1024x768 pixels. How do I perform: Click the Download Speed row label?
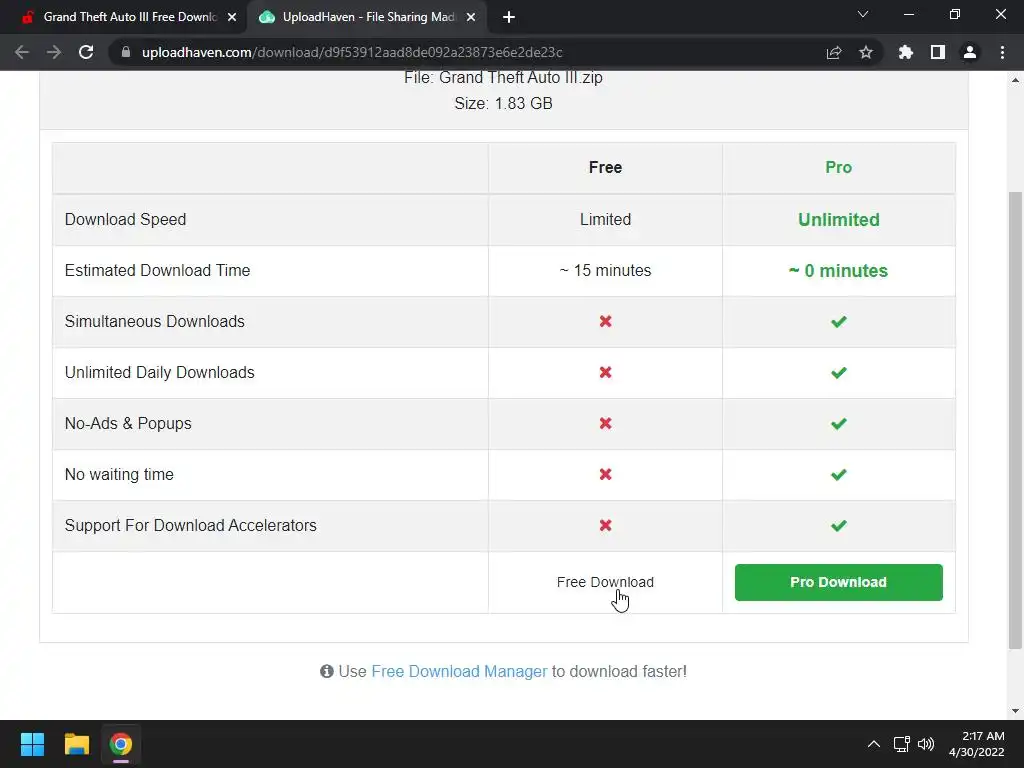pos(125,219)
